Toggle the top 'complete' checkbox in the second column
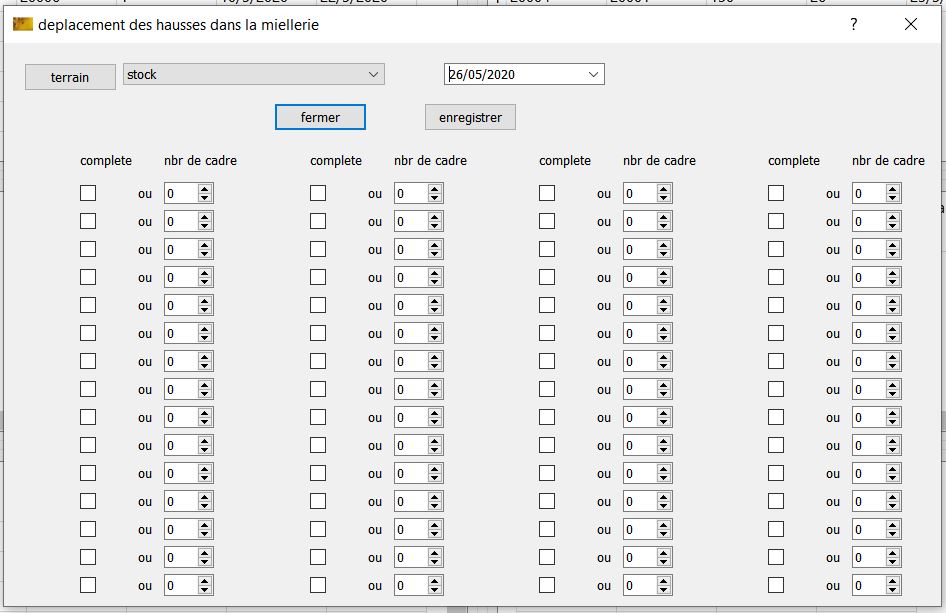The width and height of the screenshot is (946, 613). (318, 193)
